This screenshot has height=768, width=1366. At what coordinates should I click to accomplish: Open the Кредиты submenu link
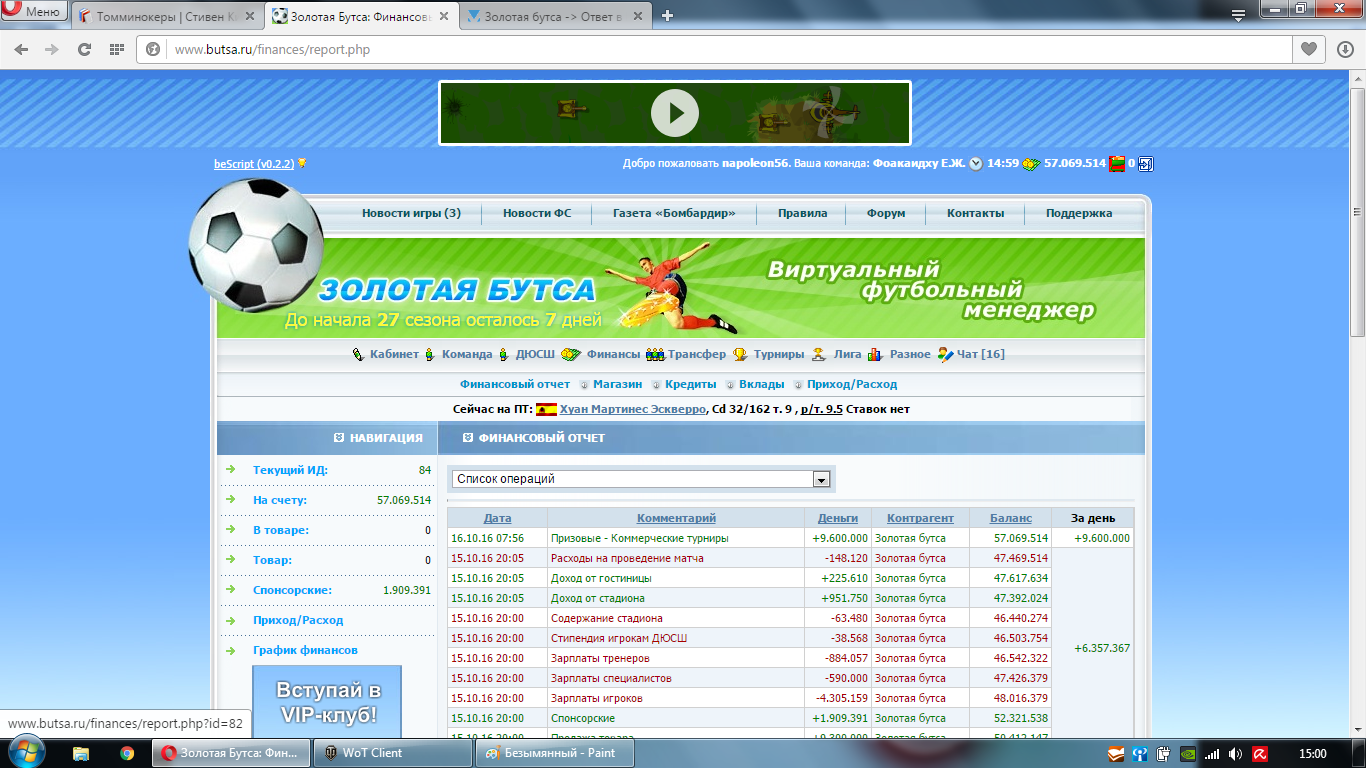click(691, 384)
